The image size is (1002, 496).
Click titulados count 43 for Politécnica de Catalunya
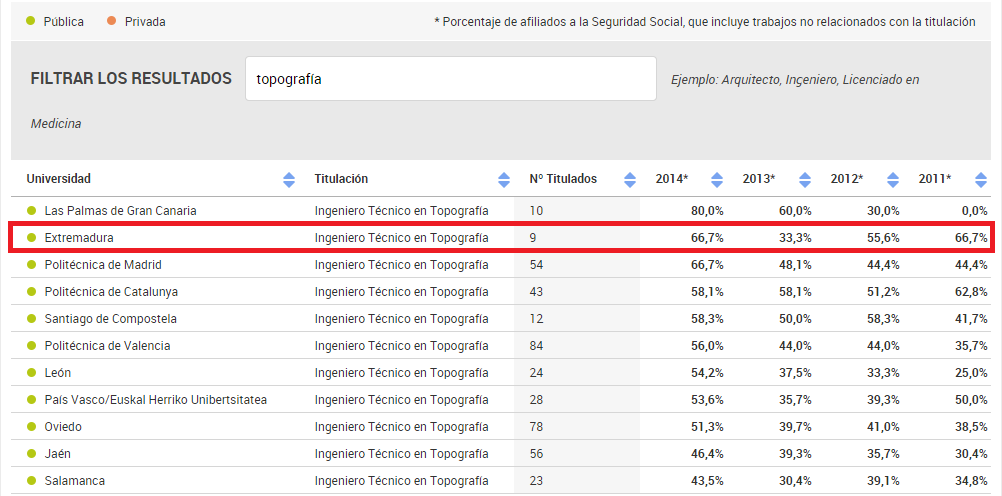click(x=536, y=291)
